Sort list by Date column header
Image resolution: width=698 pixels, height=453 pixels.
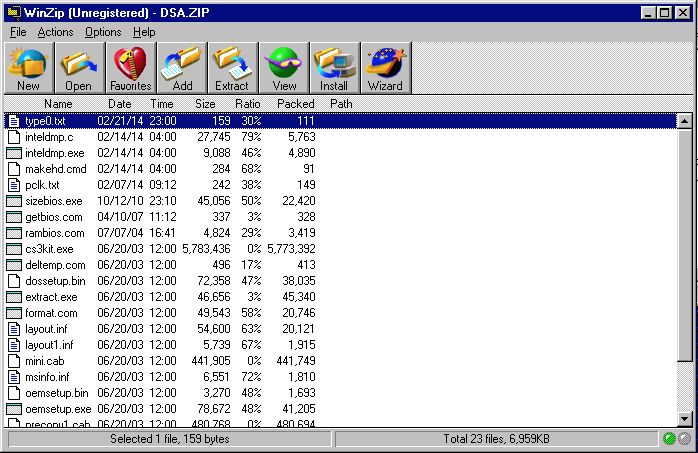coord(120,104)
